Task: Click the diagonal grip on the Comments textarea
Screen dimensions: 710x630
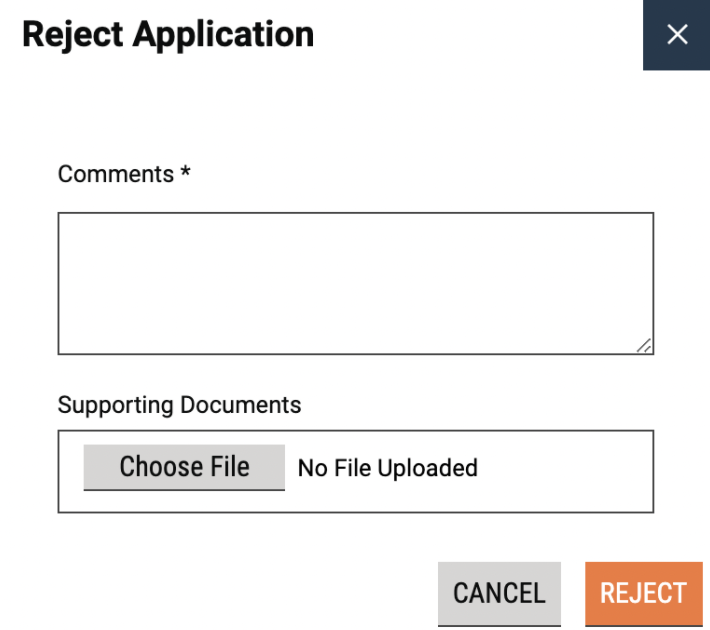Action: click(x=644, y=345)
